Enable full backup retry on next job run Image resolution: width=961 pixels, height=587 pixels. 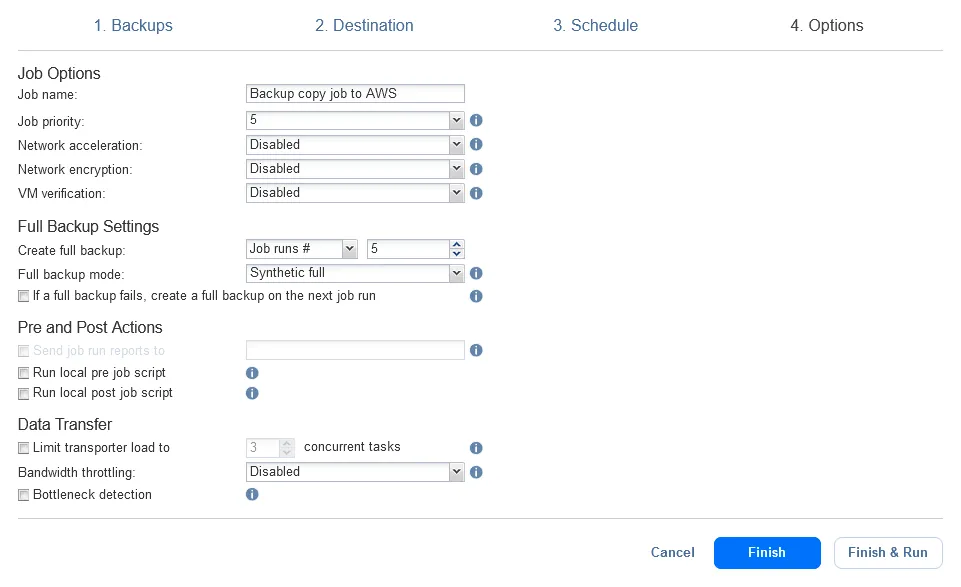click(23, 295)
